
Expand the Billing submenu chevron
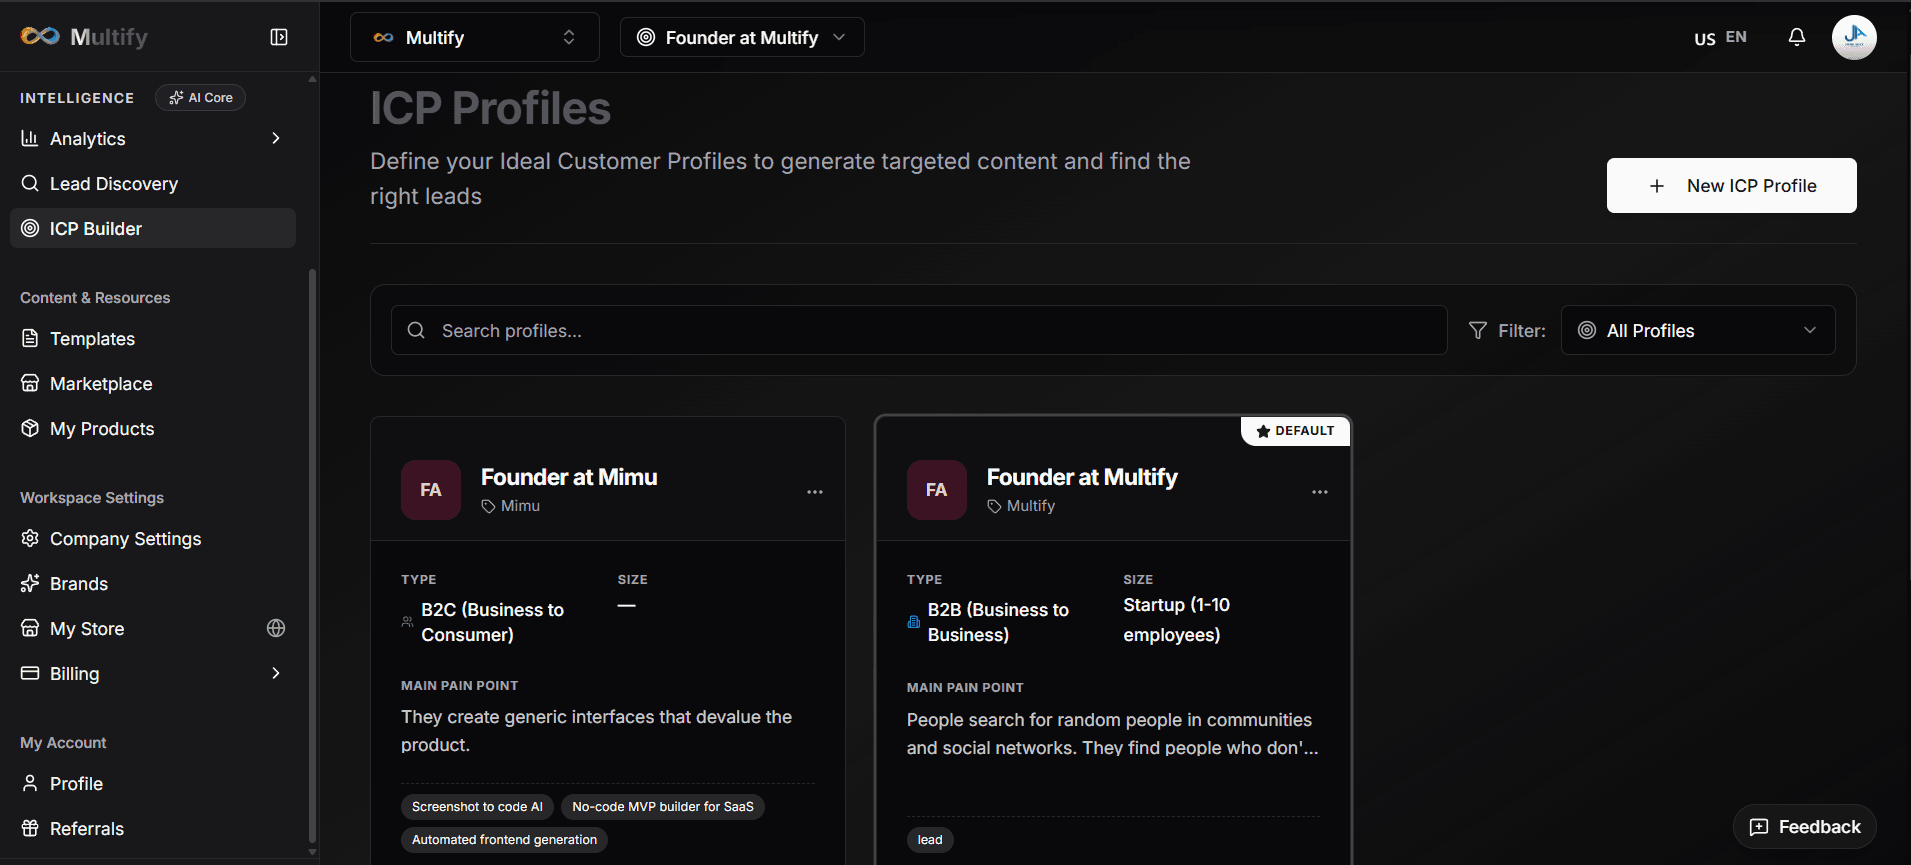[276, 673]
